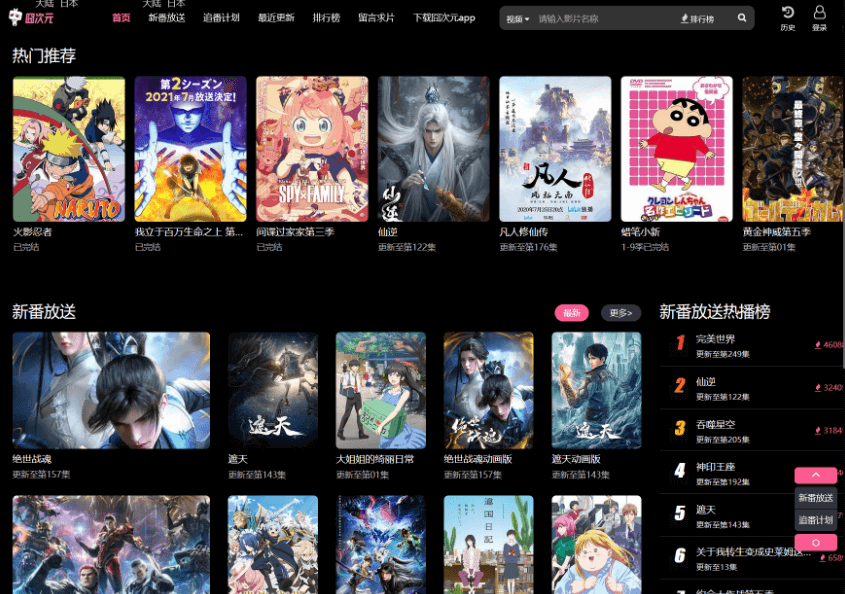Open the 新番放送 navigation tab
This screenshot has height=594, width=845.
(x=167, y=18)
